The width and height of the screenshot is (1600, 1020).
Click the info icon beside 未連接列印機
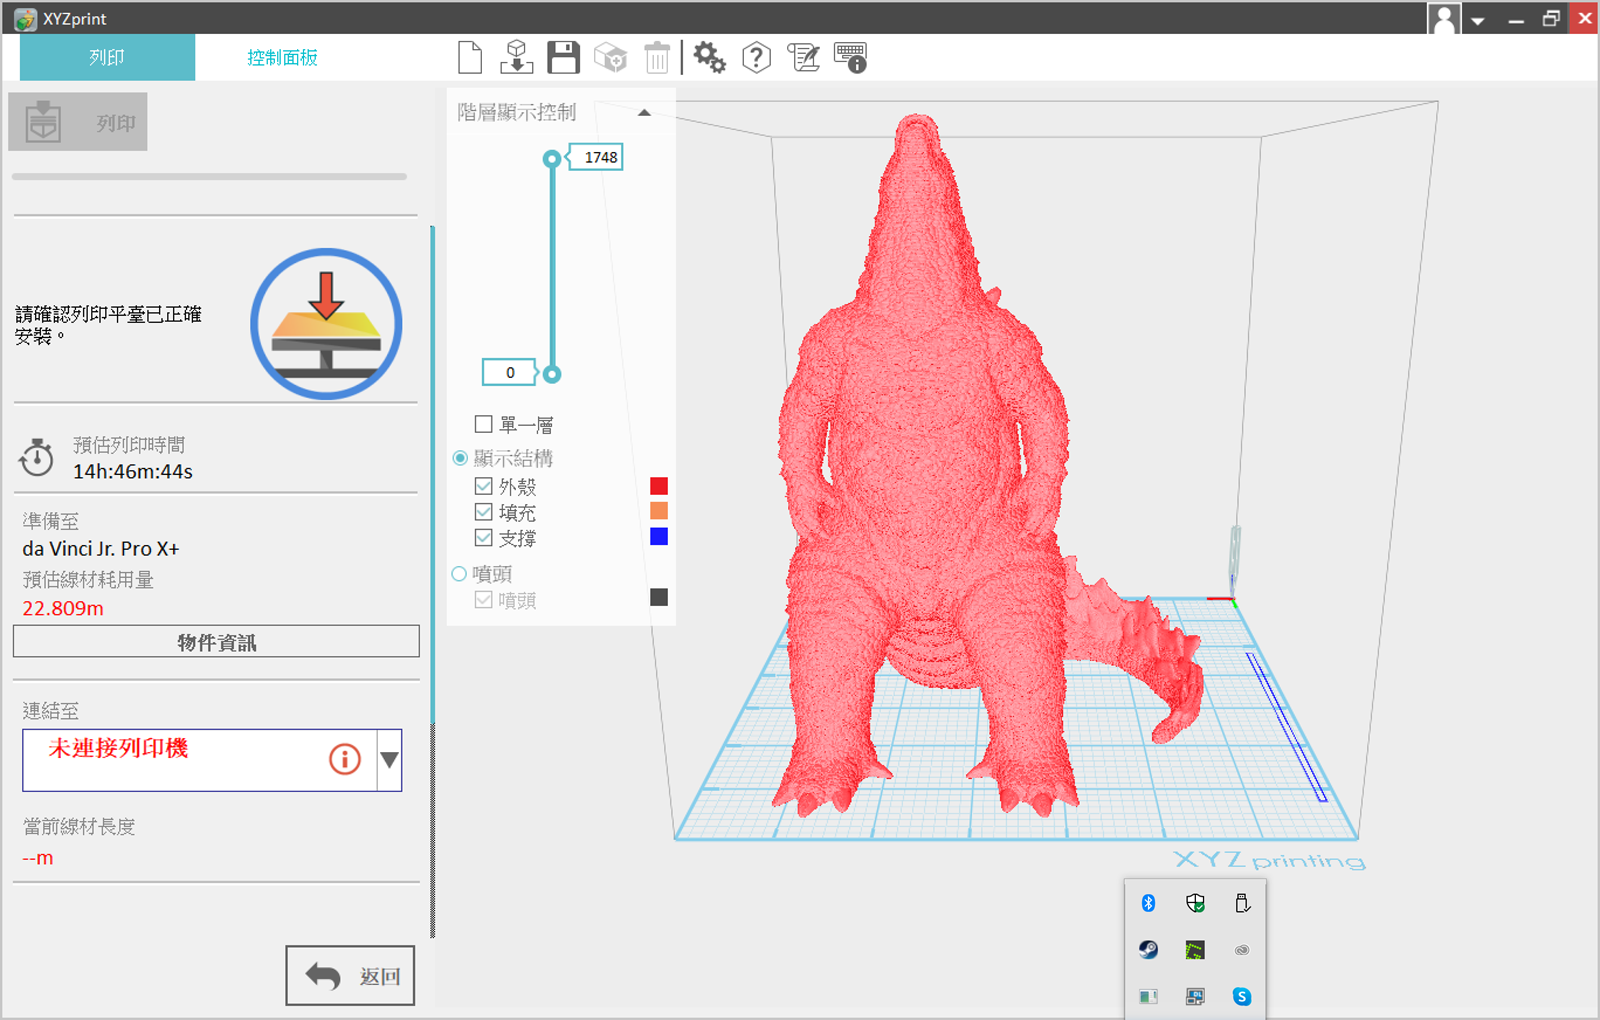(345, 759)
